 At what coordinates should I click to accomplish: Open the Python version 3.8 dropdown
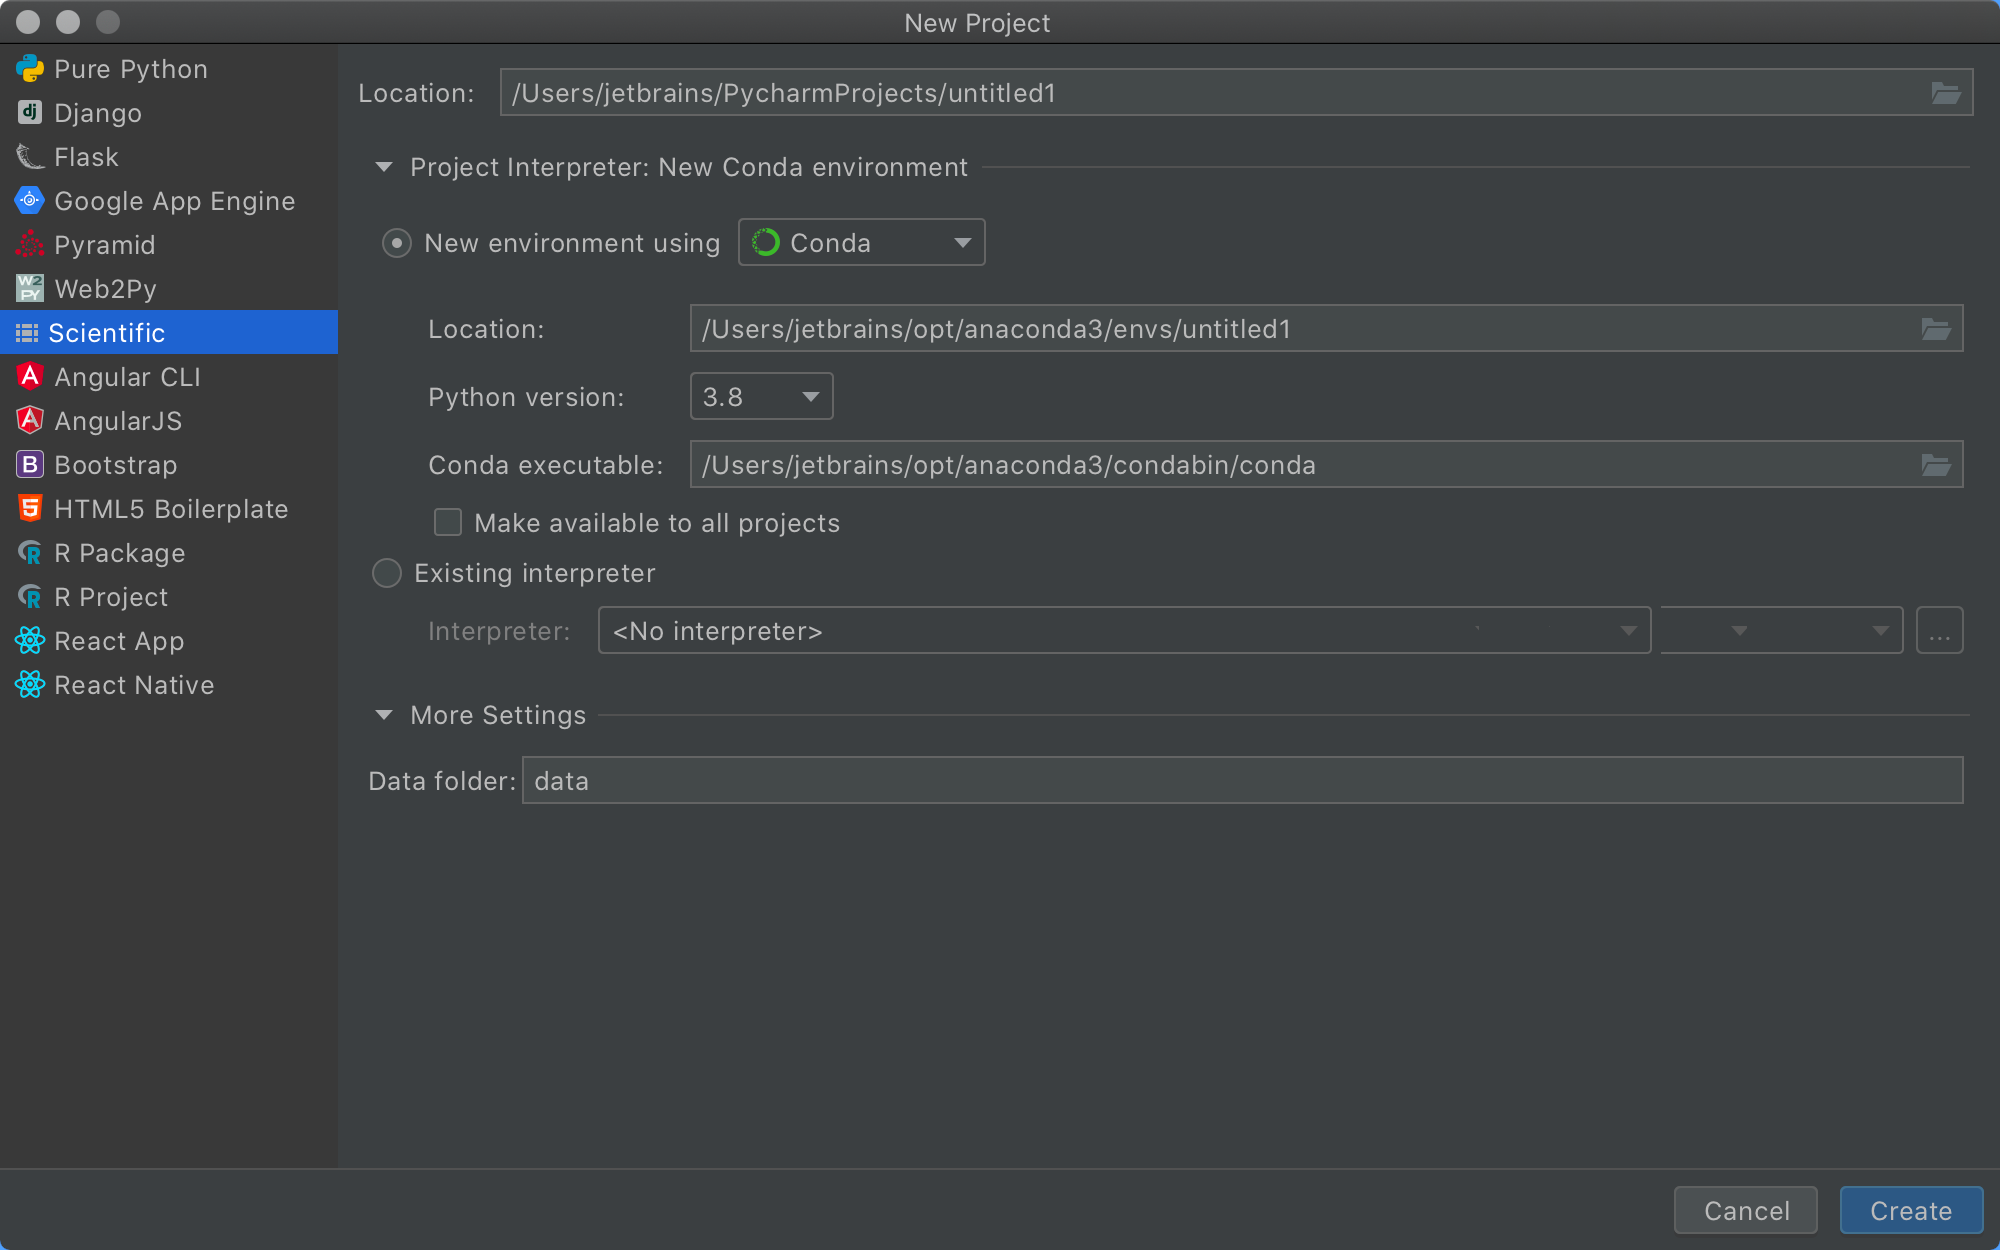761,396
